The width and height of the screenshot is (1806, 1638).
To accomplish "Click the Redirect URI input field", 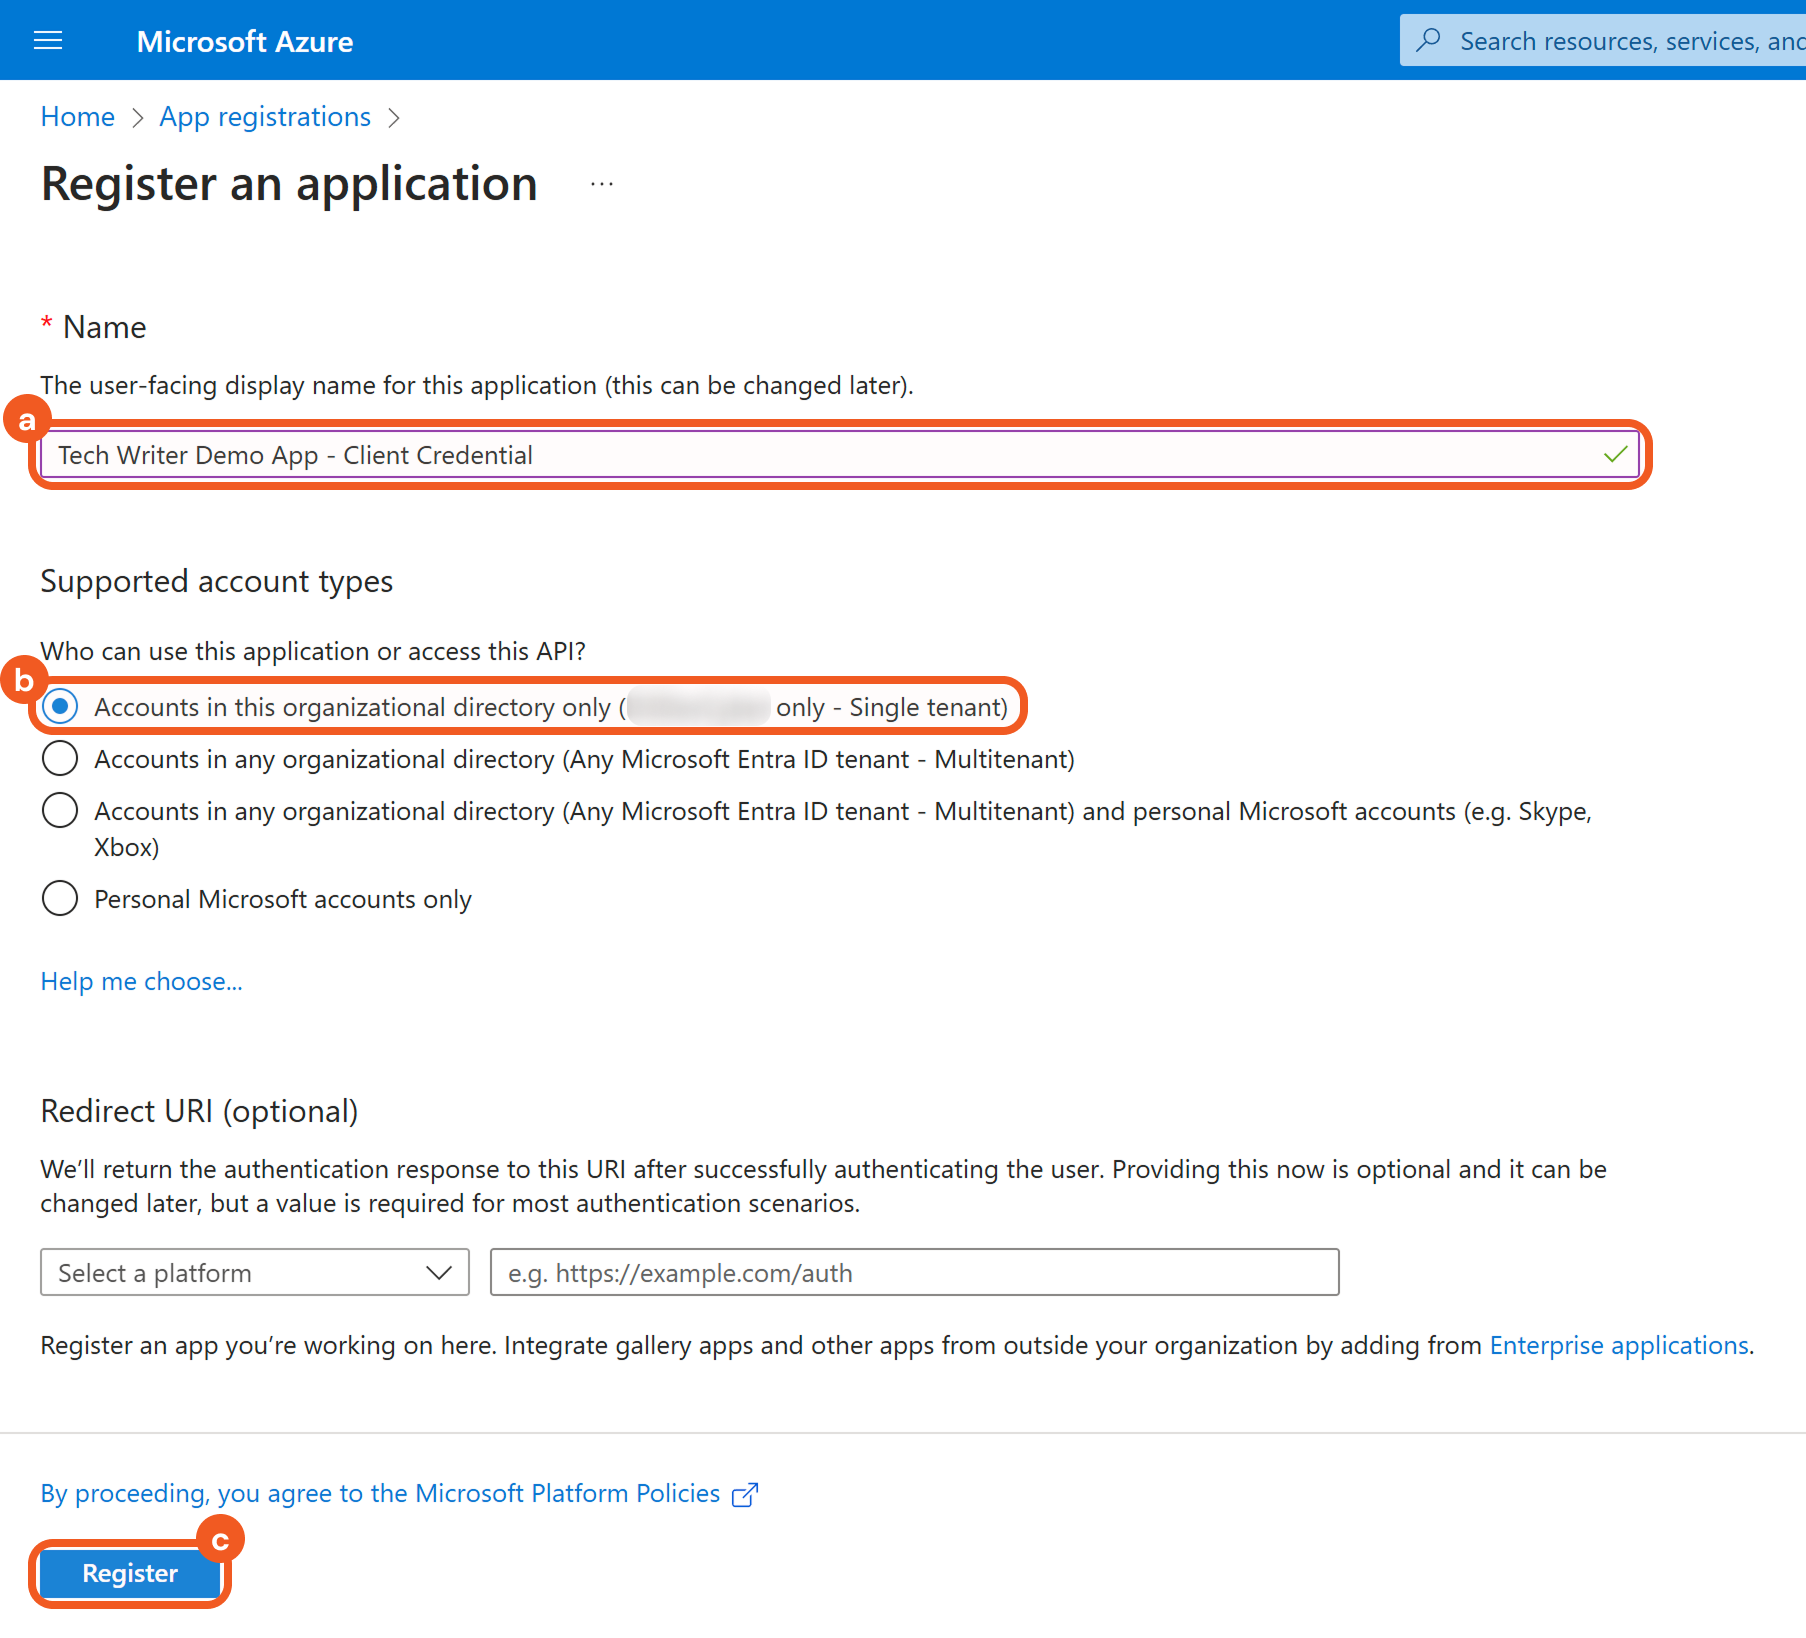I will [914, 1272].
